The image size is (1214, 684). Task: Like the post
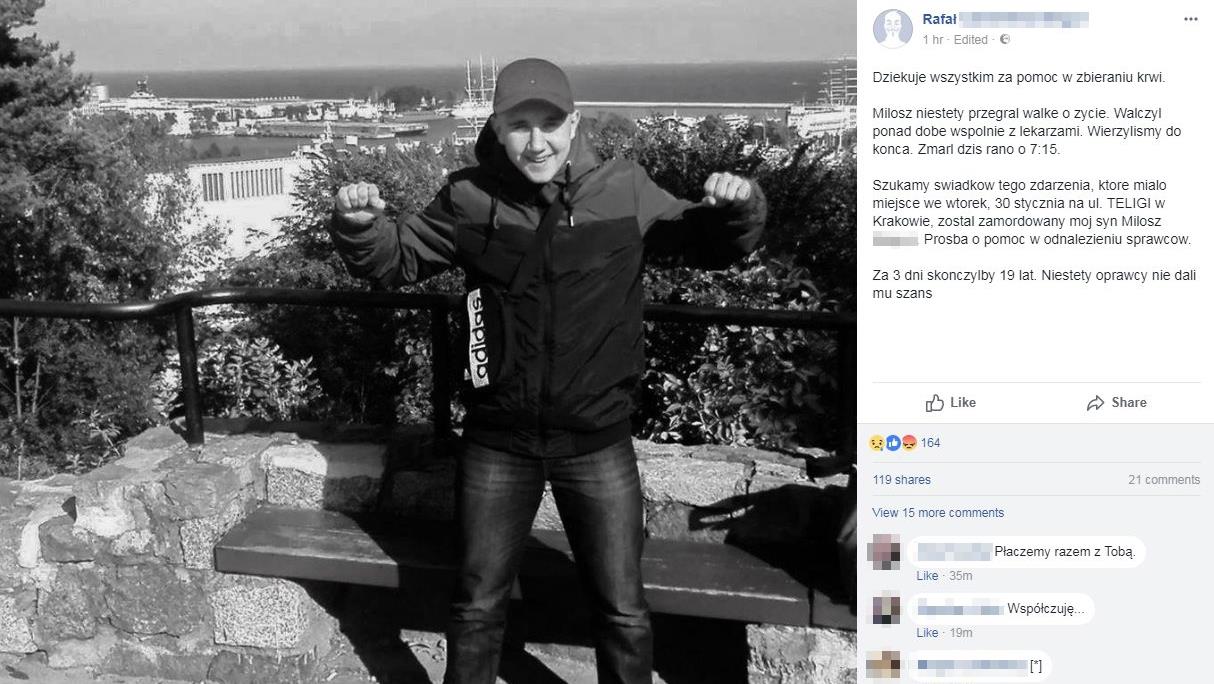tap(950, 402)
